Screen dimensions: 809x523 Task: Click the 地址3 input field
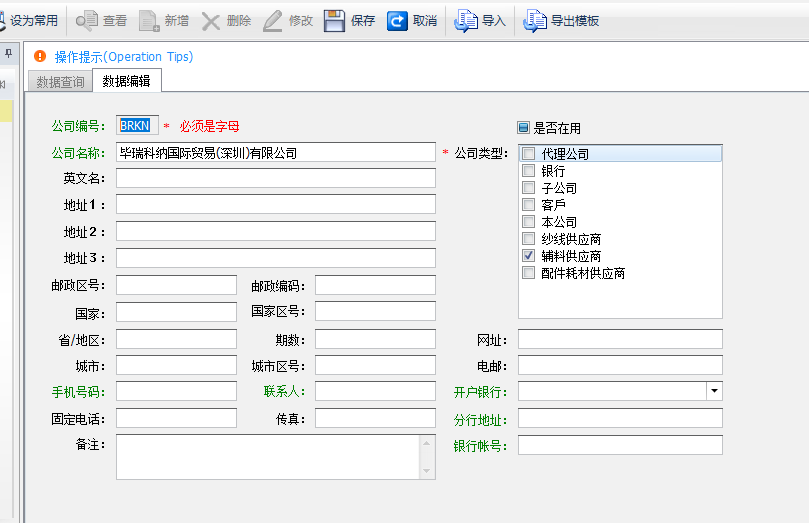click(x=276, y=258)
